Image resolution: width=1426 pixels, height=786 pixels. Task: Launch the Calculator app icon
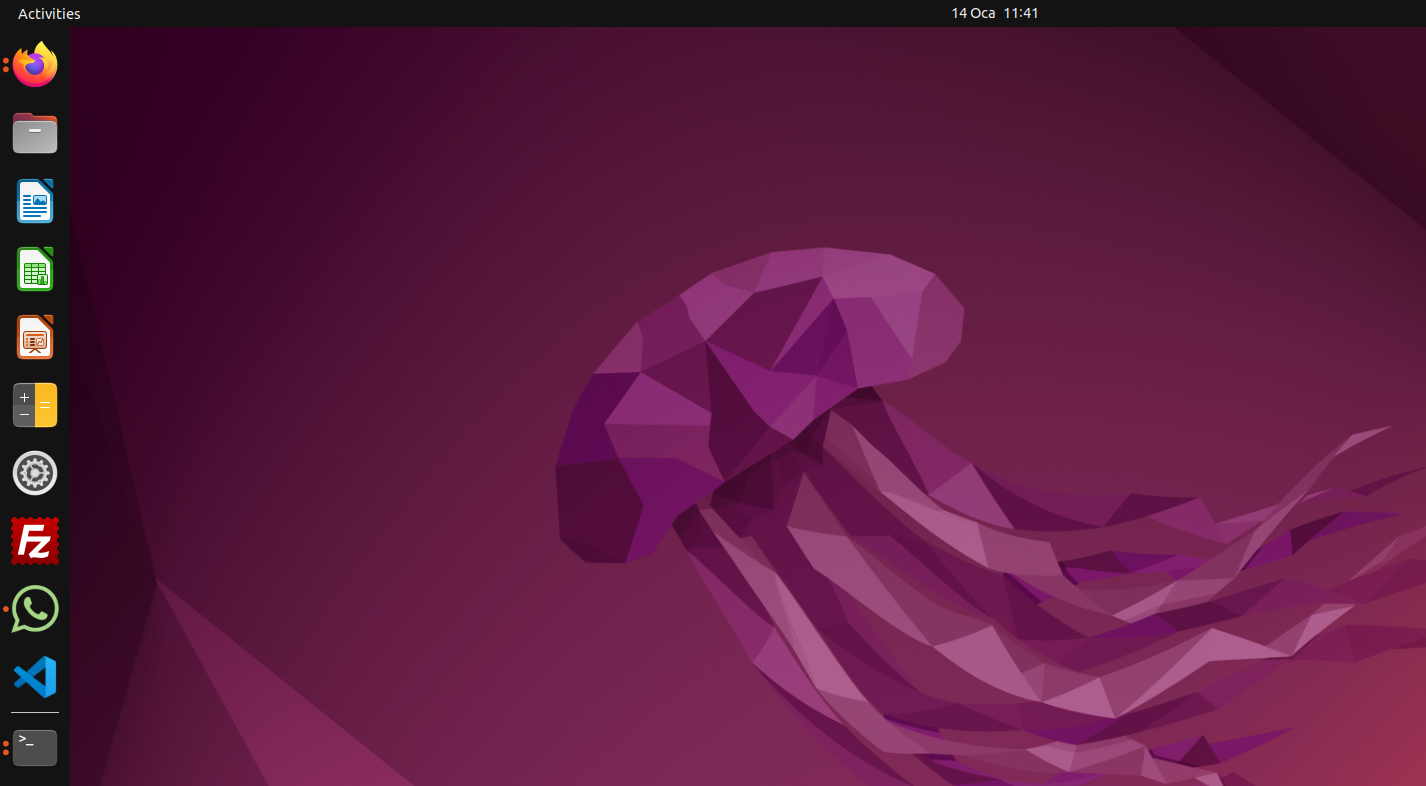pyautogui.click(x=35, y=405)
